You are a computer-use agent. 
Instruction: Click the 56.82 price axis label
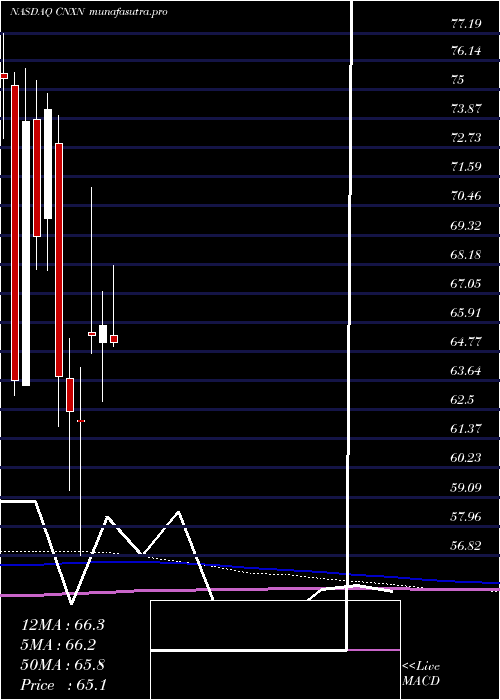(466, 546)
